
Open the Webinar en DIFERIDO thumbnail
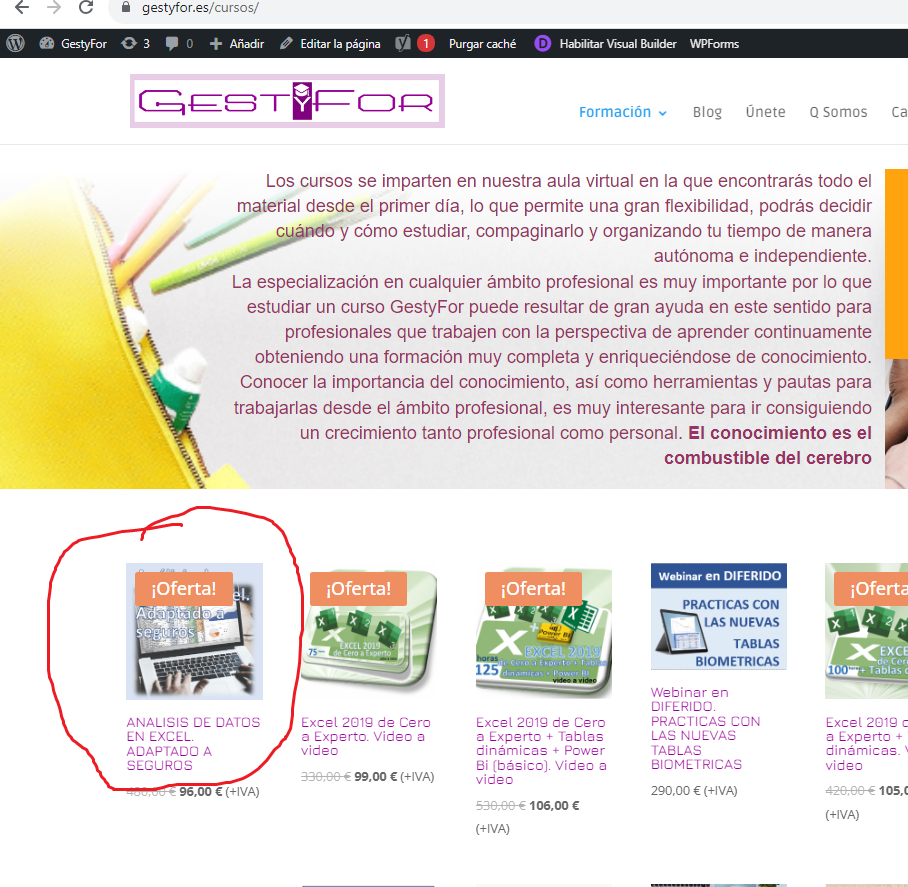click(x=719, y=616)
